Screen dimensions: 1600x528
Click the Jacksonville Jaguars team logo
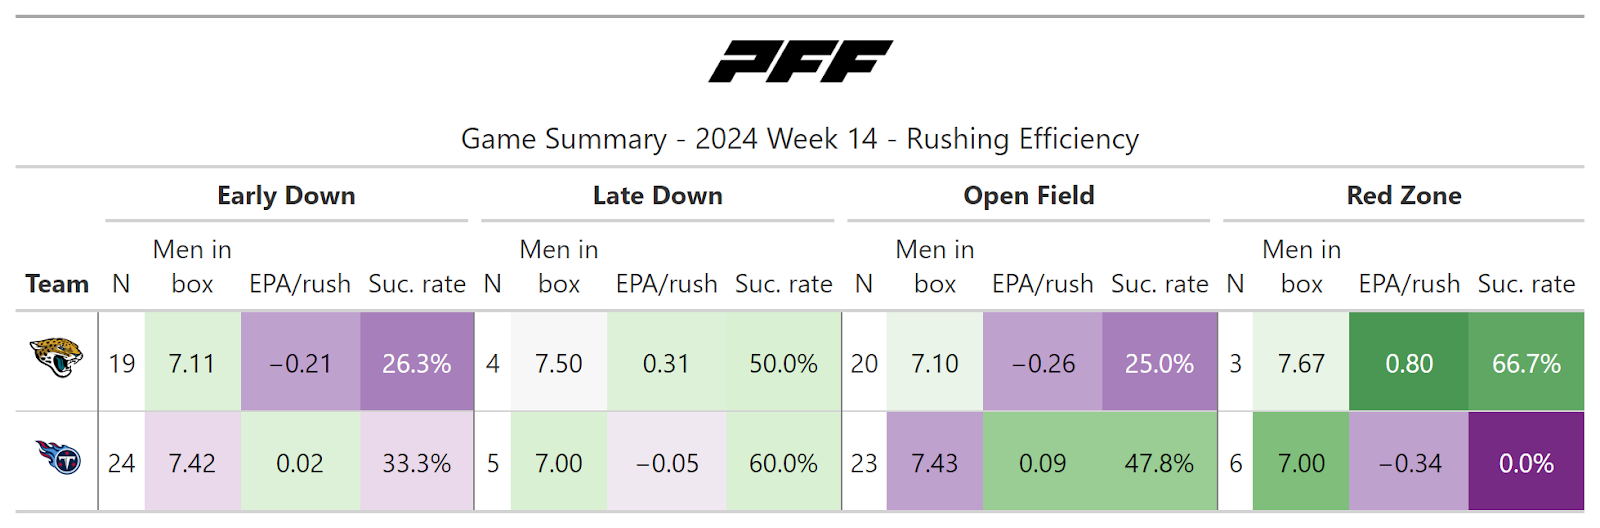tap(57, 358)
